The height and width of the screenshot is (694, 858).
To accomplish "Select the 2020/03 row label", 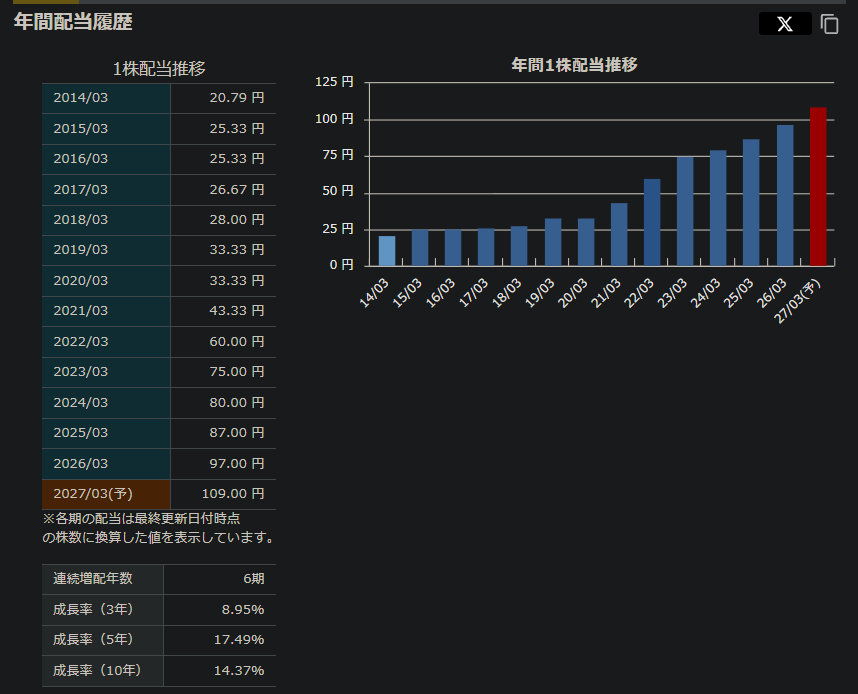I will click(x=80, y=281).
